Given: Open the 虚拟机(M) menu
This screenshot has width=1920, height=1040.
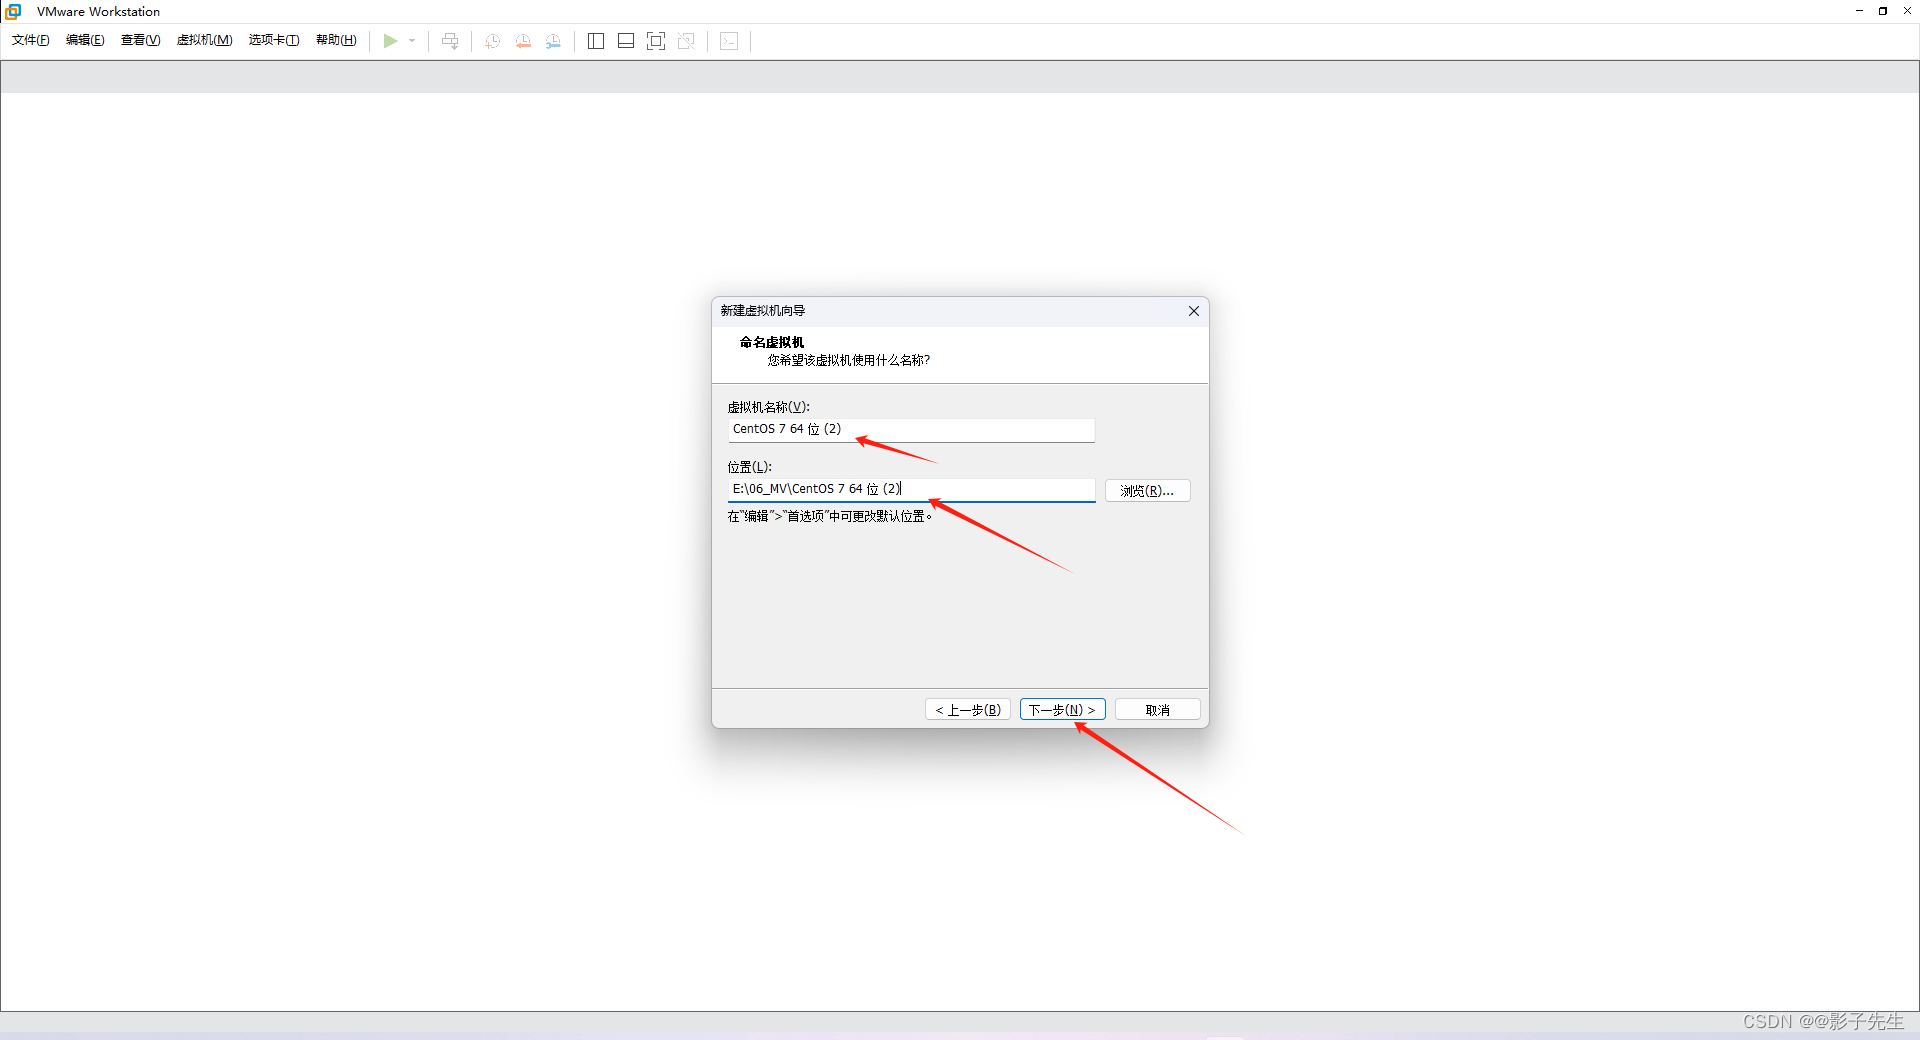Looking at the screenshot, I should coord(204,40).
